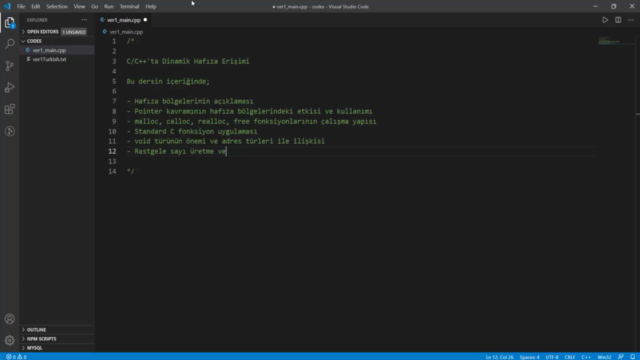The width and height of the screenshot is (640, 360).
Task: Open notifications bell in status bar
Action: 632,357
